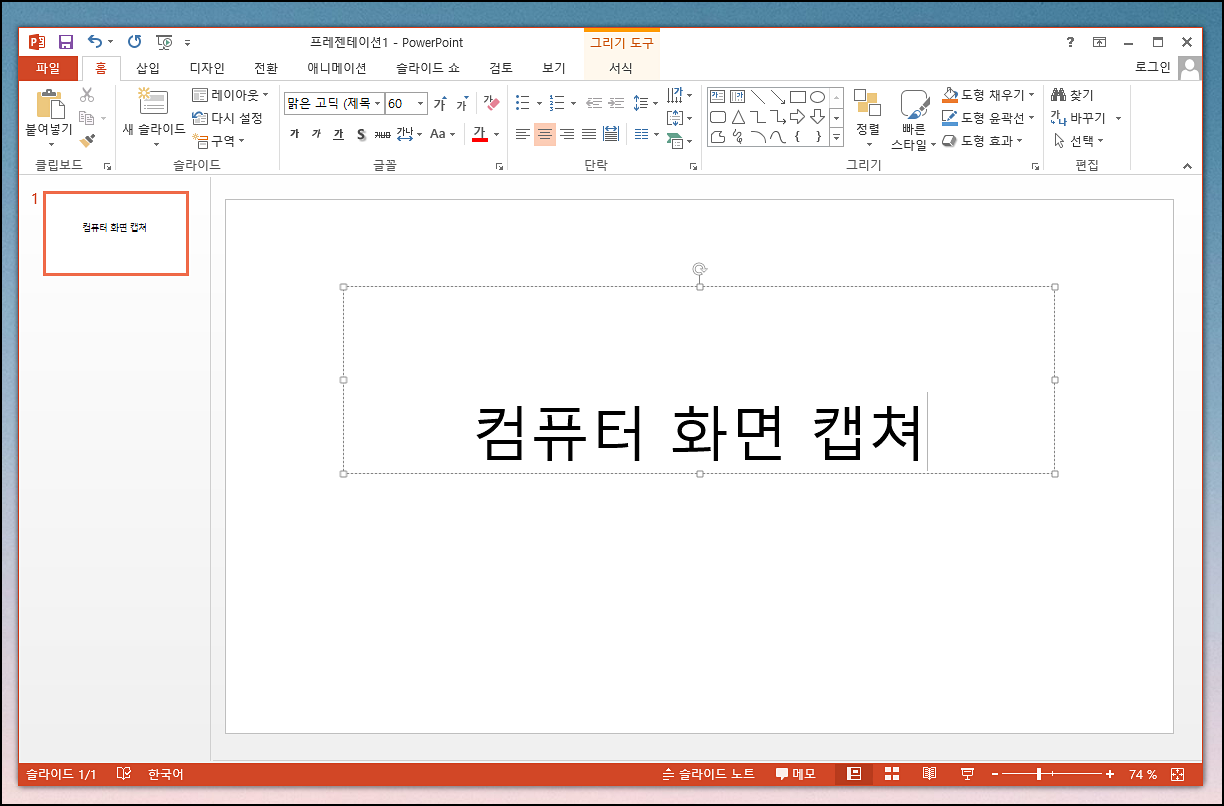
Task: Toggle underline text formatting
Action: (x=339, y=134)
